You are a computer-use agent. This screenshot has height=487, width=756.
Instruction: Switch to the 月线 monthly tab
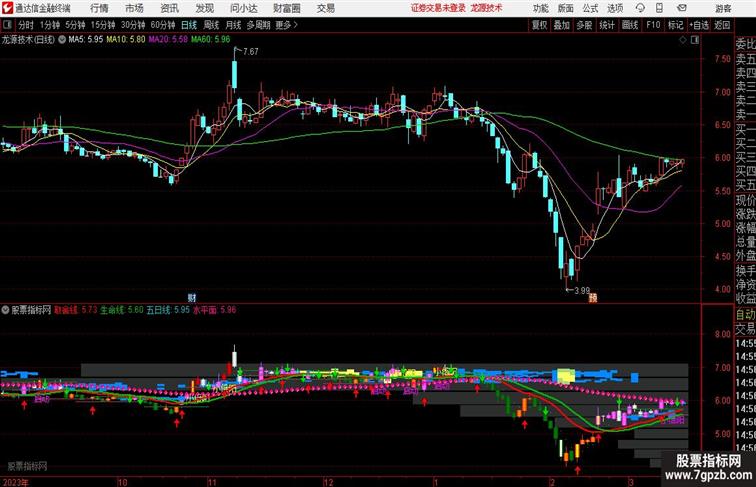(x=233, y=25)
